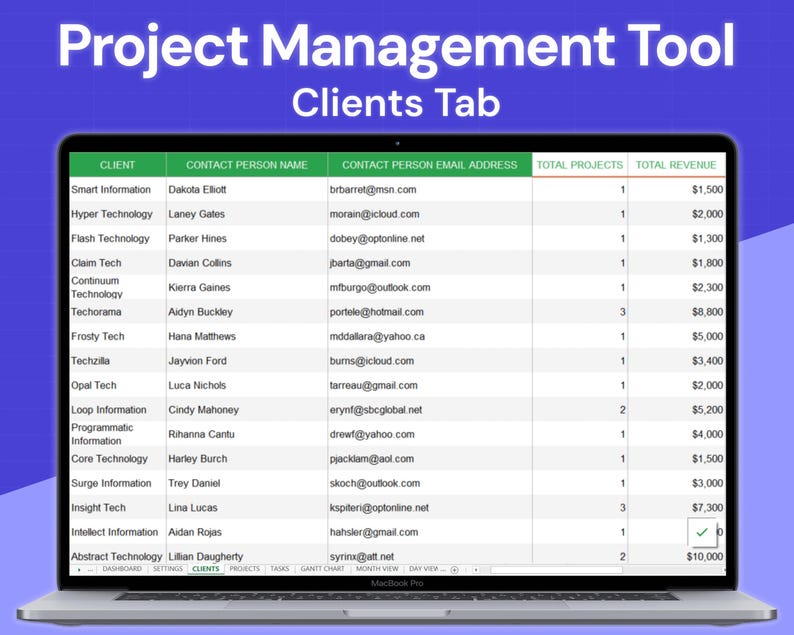
Task: Select the TOTAL PROJECTS header cell
Action: [x=580, y=165]
